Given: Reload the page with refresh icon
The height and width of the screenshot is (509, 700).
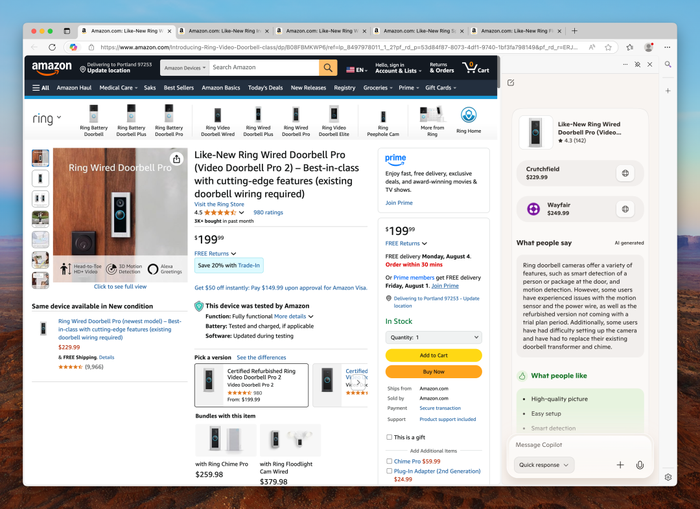Looking at the screenshot, I should 52,47.
